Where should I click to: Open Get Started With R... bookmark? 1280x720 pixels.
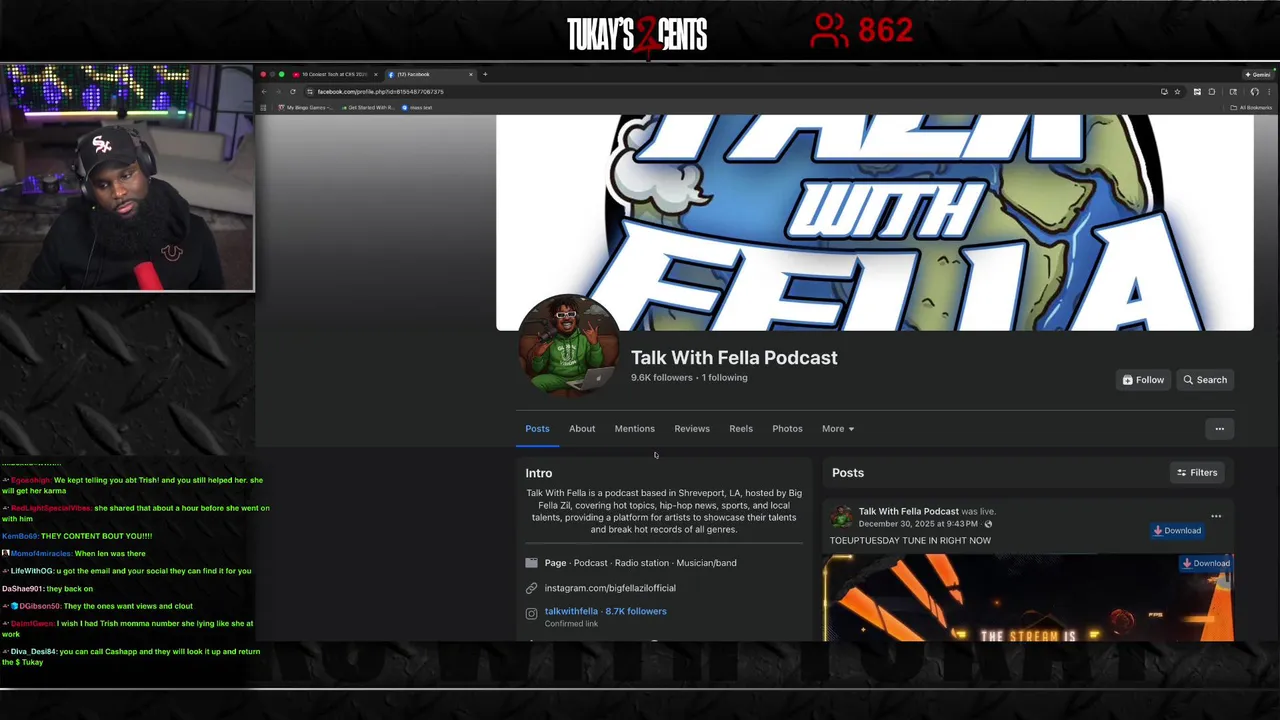coord(368,107)
